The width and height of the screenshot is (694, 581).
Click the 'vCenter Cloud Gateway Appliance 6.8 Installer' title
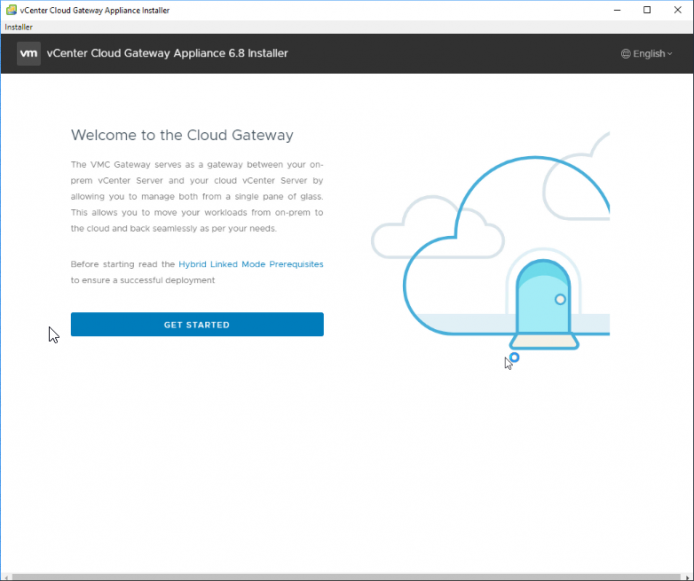167,53
